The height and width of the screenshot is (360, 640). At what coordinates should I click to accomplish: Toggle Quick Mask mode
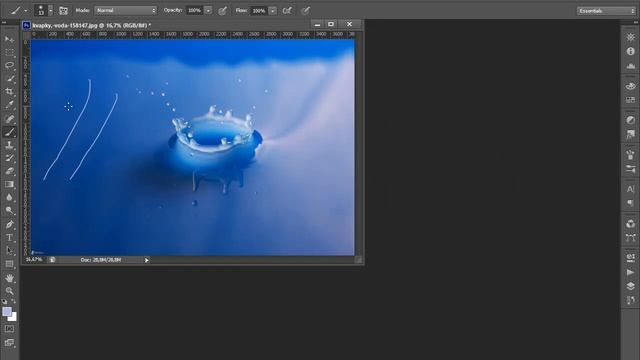[9, 329]
